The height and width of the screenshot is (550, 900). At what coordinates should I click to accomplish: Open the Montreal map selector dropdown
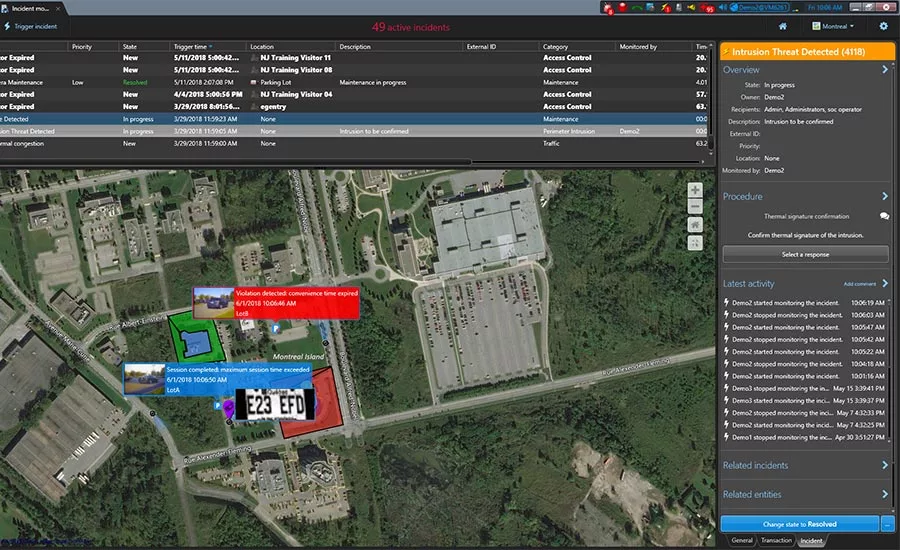[x=833, y=26]
